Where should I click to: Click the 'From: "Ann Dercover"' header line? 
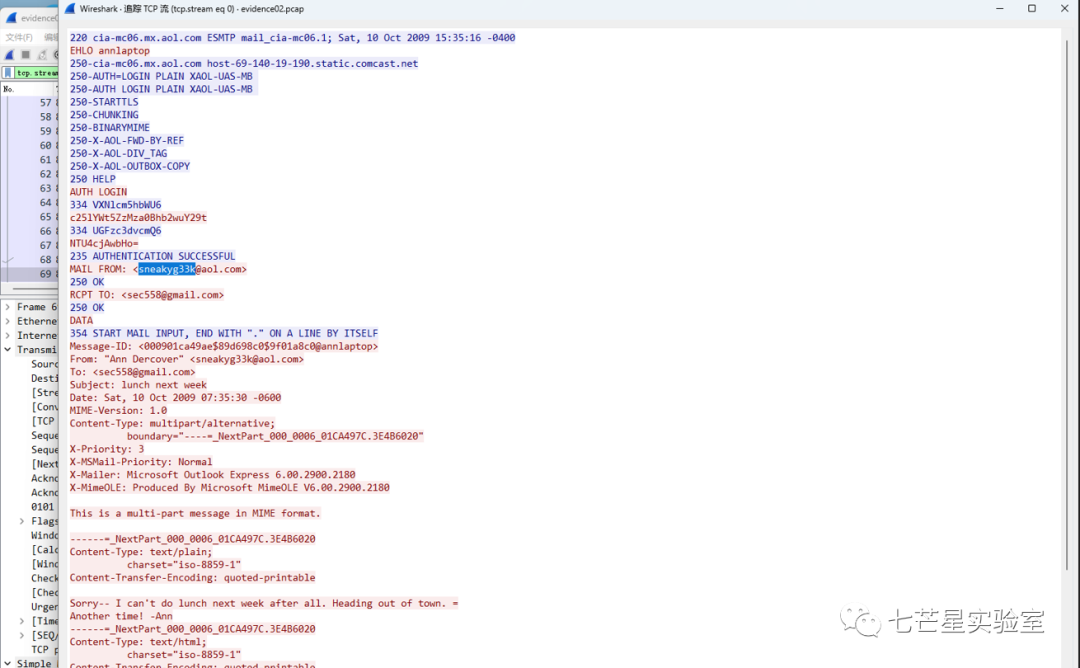click(187, 359)
